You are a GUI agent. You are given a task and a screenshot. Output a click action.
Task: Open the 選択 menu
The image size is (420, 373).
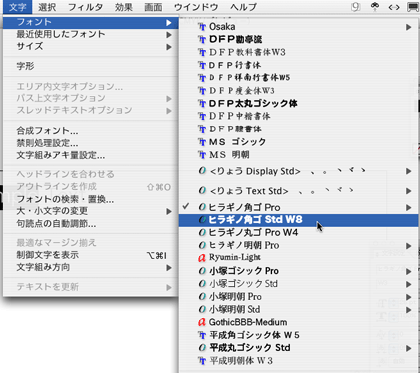coord(47,7)
